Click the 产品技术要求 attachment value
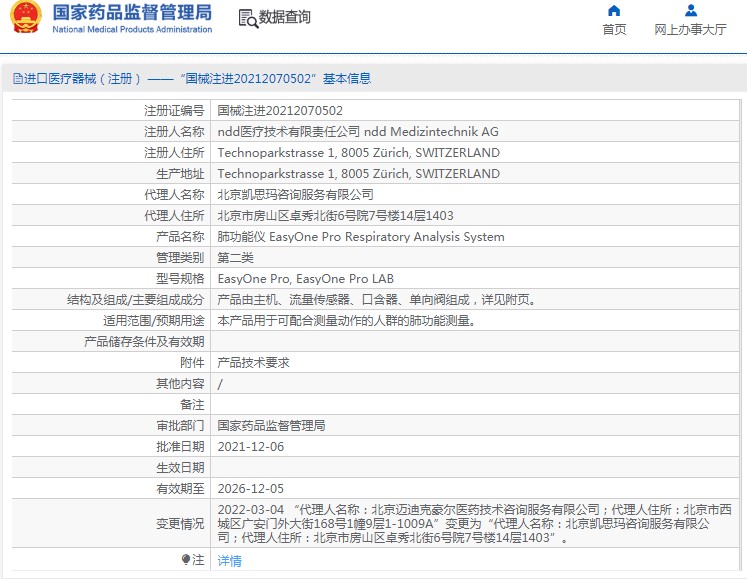Screen dimensions: 747x579 pyautogui.click(x=253, y=363)
